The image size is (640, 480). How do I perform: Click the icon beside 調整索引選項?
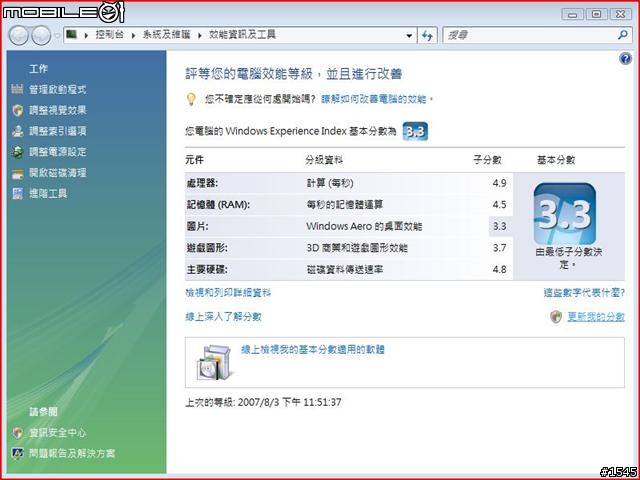coord(17,131)
